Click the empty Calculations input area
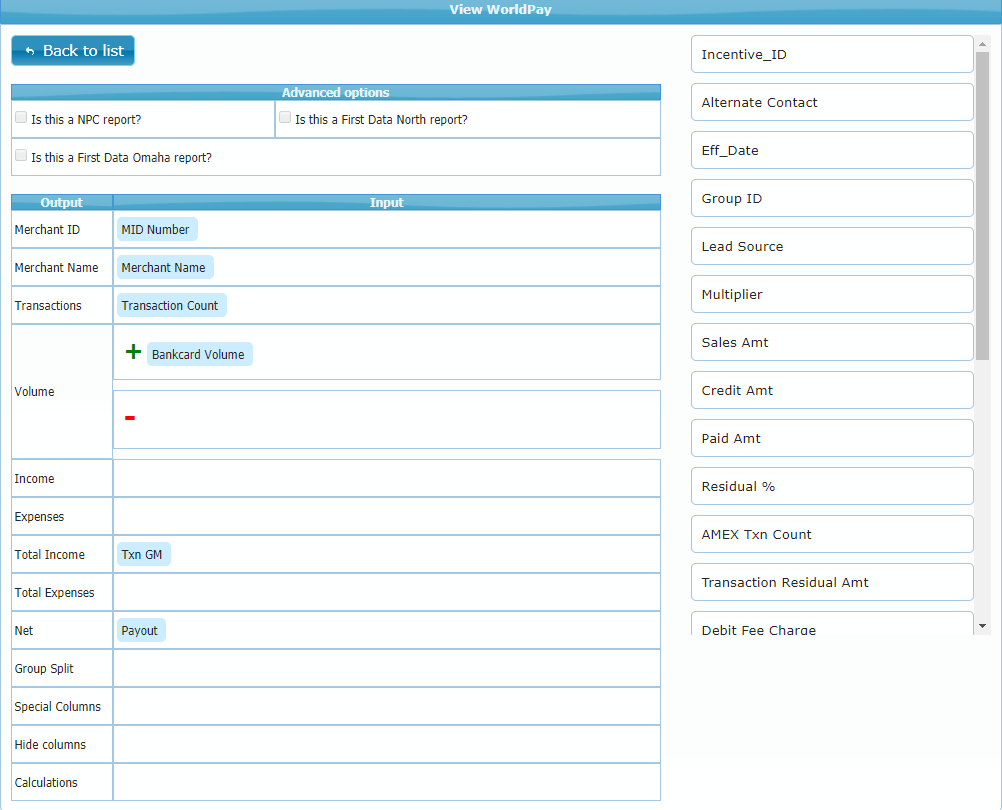 (x=386, y=783)
